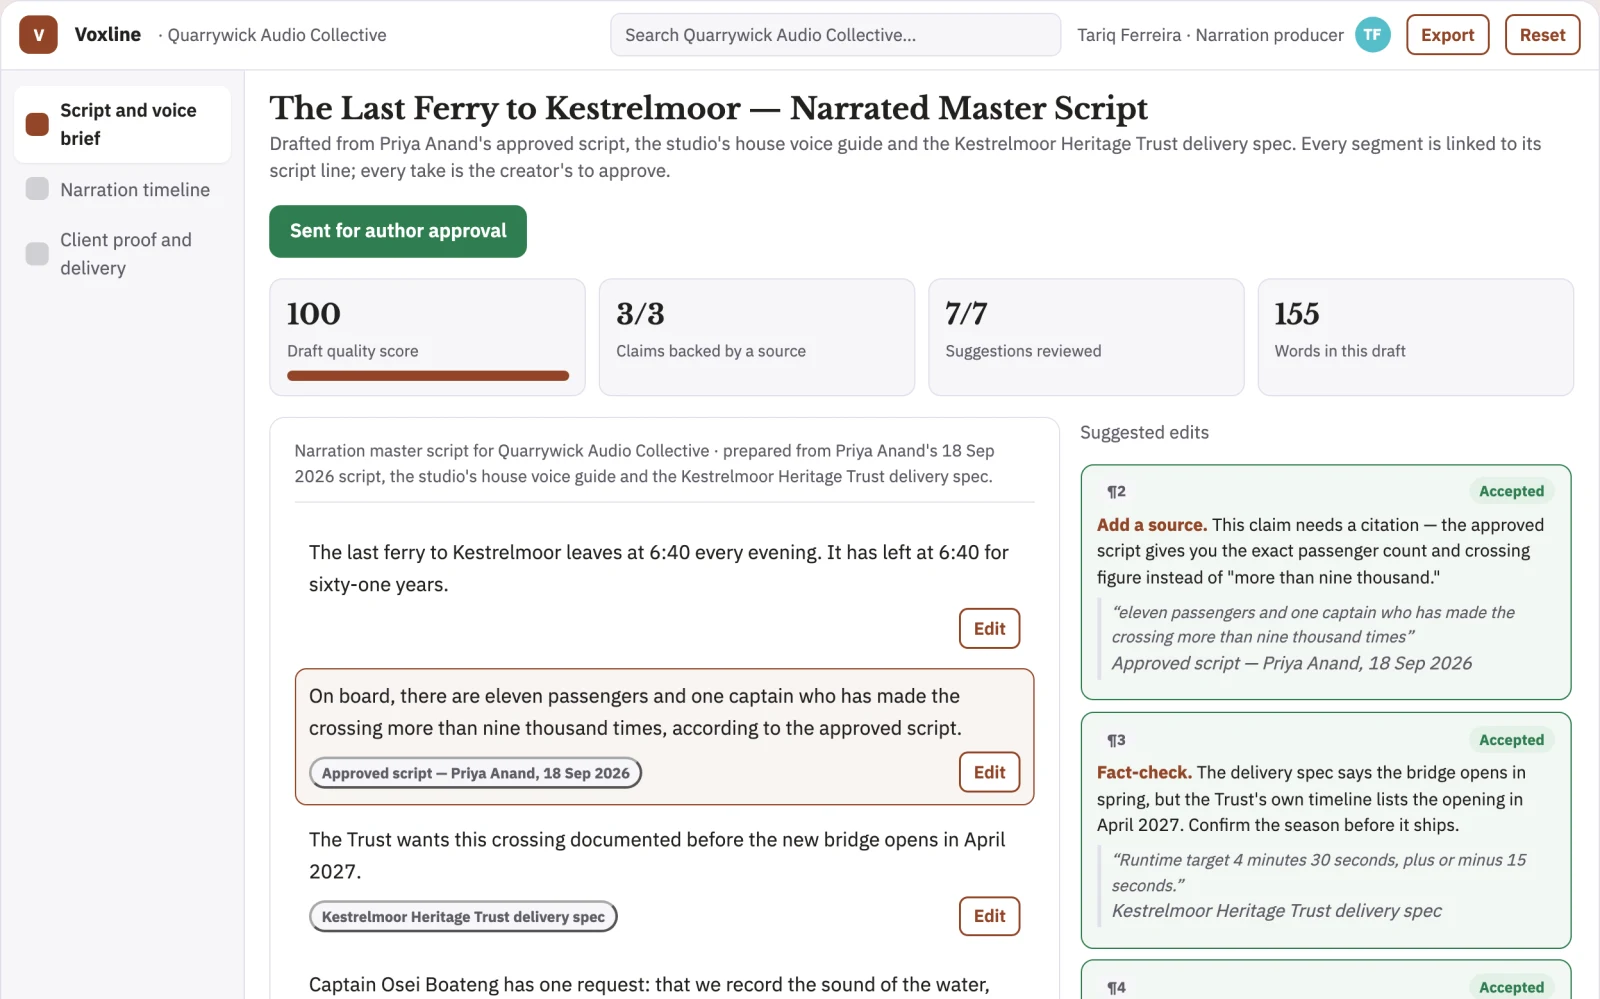Click the Runtime target quote in ¶3
1600x999 pixels.
(1319, 873)
